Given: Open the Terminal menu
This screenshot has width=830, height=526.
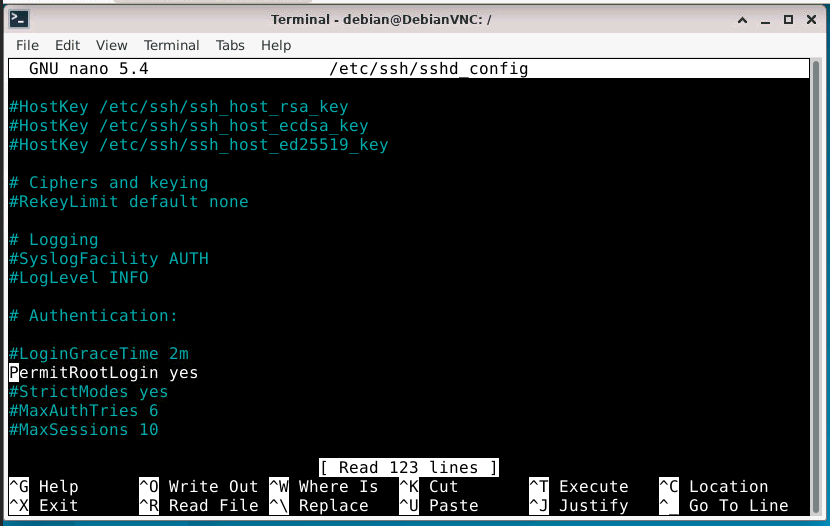Looking at the screenshot, I should (x=172, y=46).
